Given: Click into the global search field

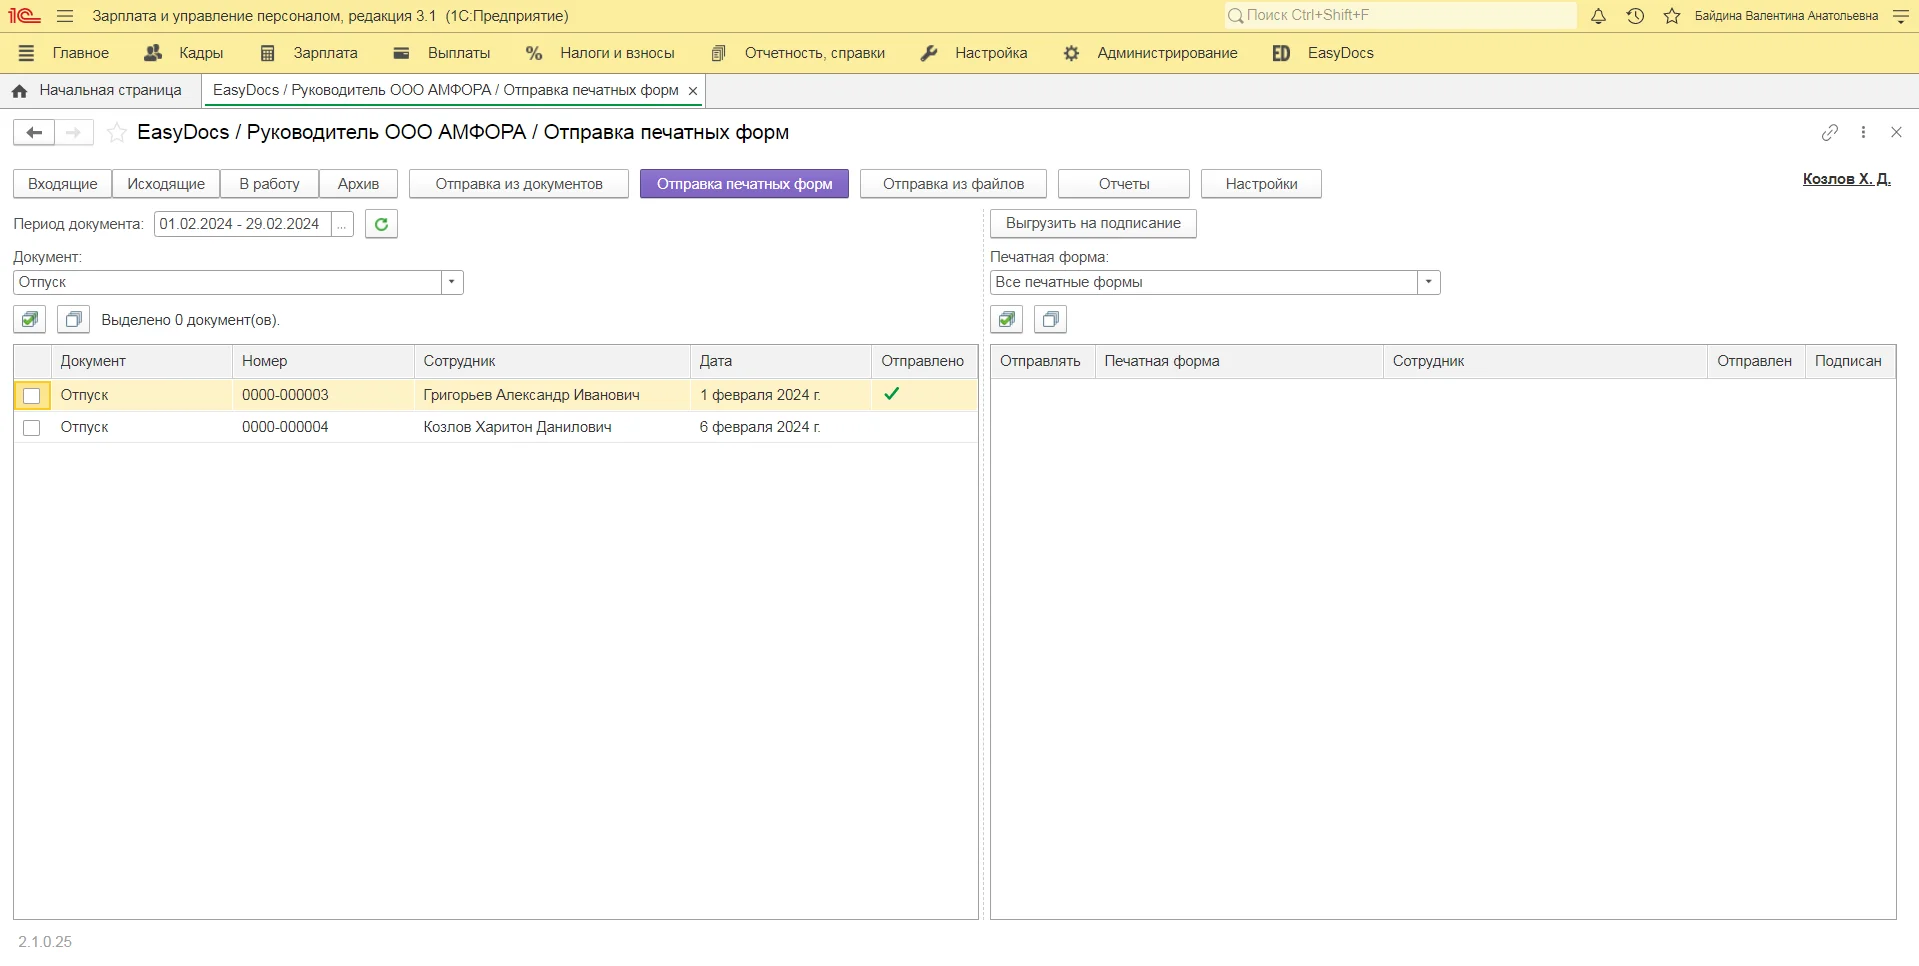Looking at the screenshot, I should tap(1400, 16).
